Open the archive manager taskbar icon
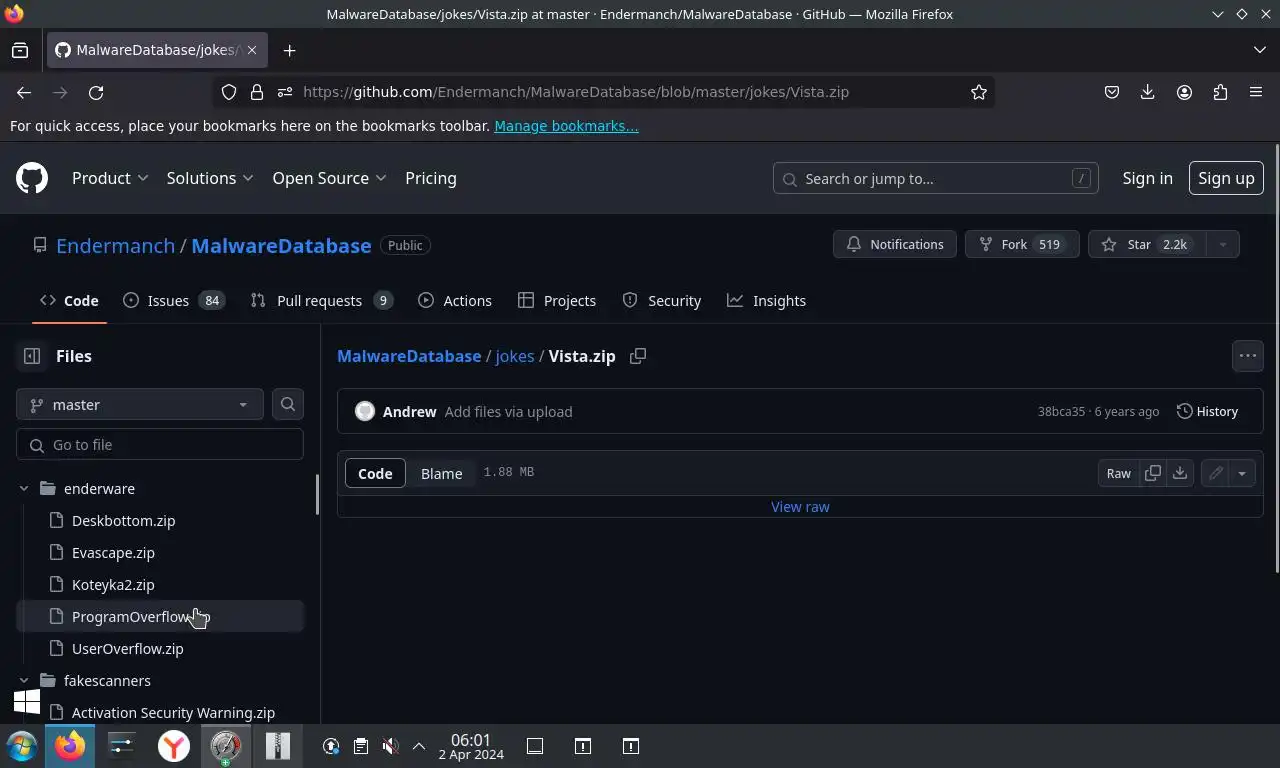Viewport: 1280px width, 768px height. pos(277,746)
